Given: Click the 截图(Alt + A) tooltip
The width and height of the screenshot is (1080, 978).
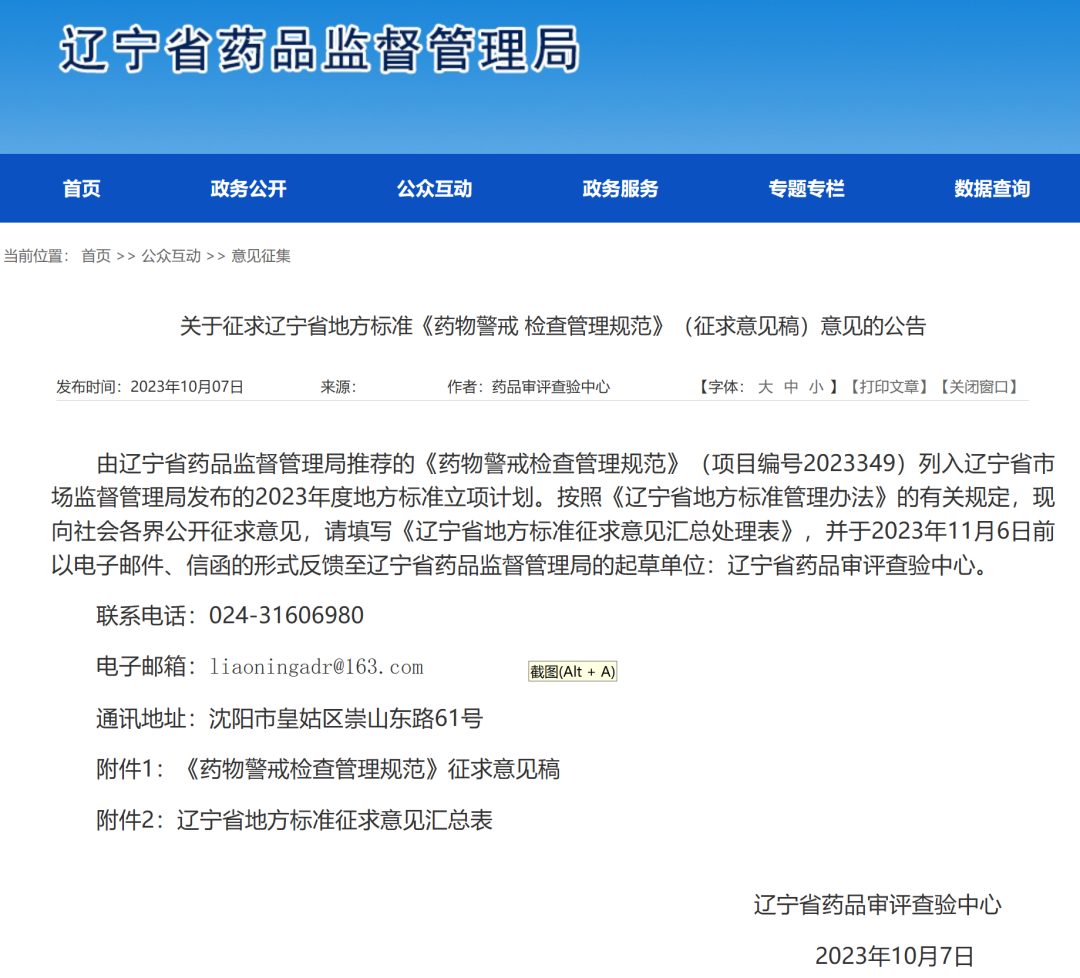Looking at the screenshot, I should click(x=572, y=672).
